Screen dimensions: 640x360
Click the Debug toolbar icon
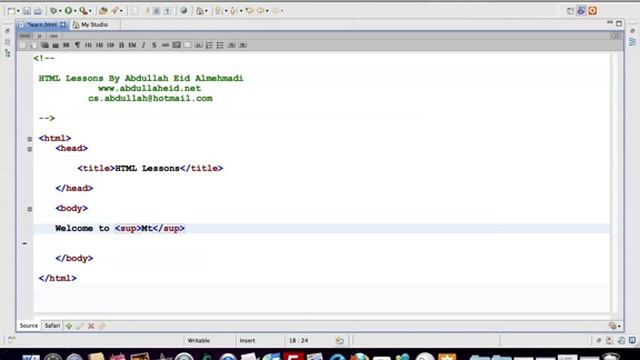click(53, 11)
